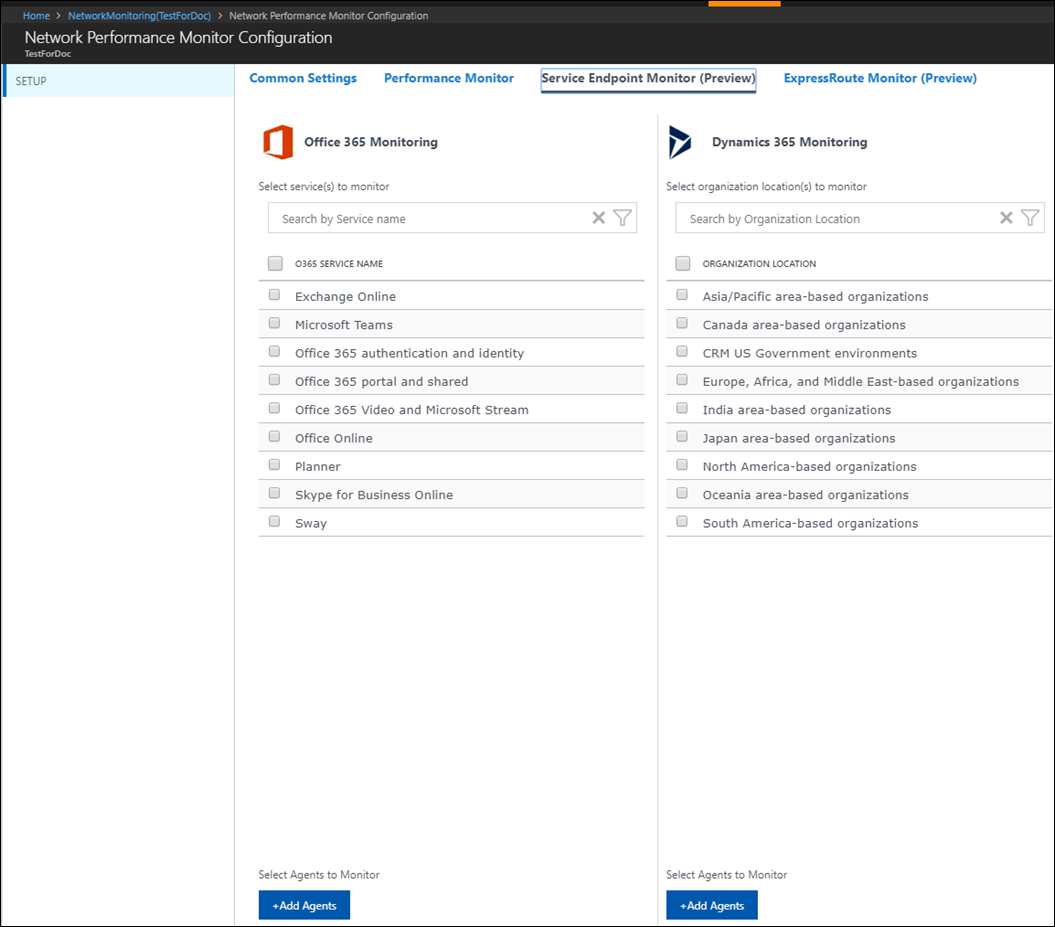Check the Sway service checkbox

pos(273,520)
